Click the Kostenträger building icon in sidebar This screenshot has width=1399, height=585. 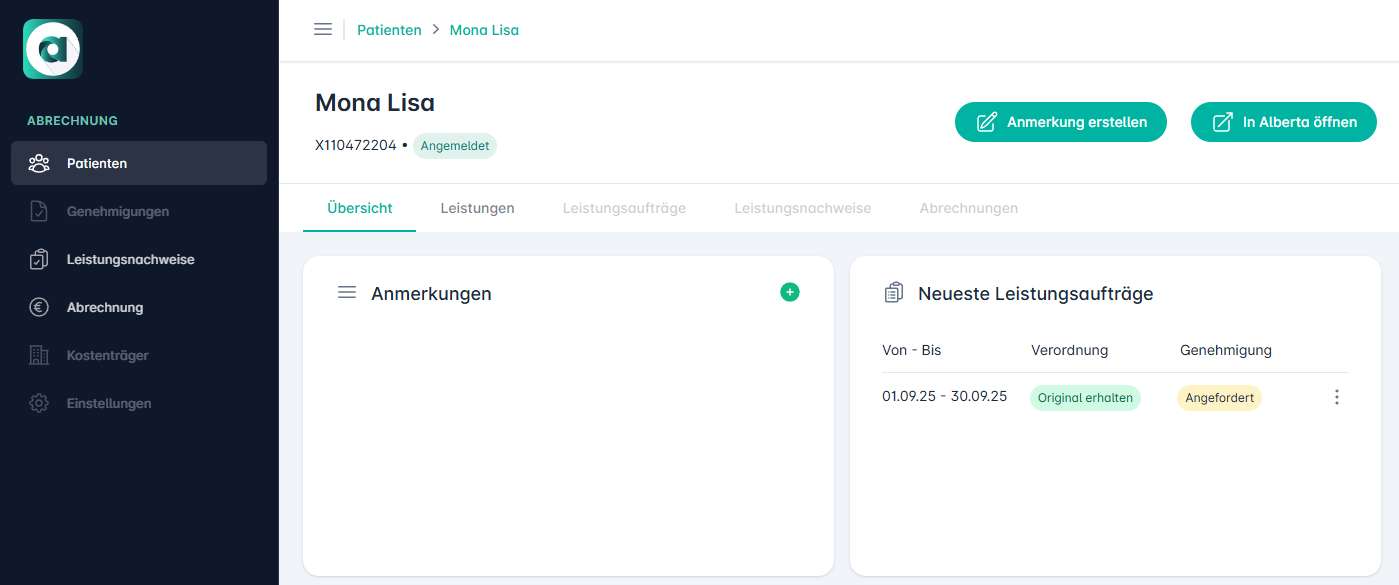pyautogui.click(x=39, y=356)
